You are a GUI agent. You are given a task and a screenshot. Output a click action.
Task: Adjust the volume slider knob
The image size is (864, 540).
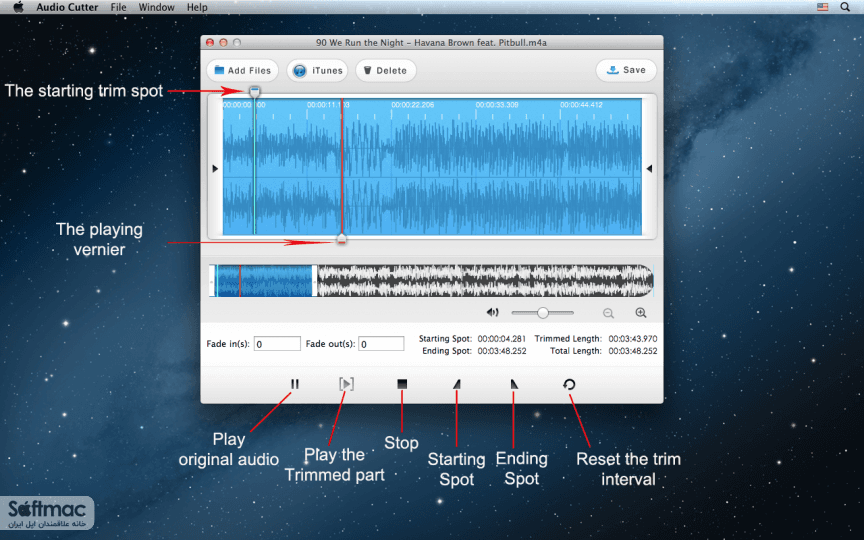point(543,313)
